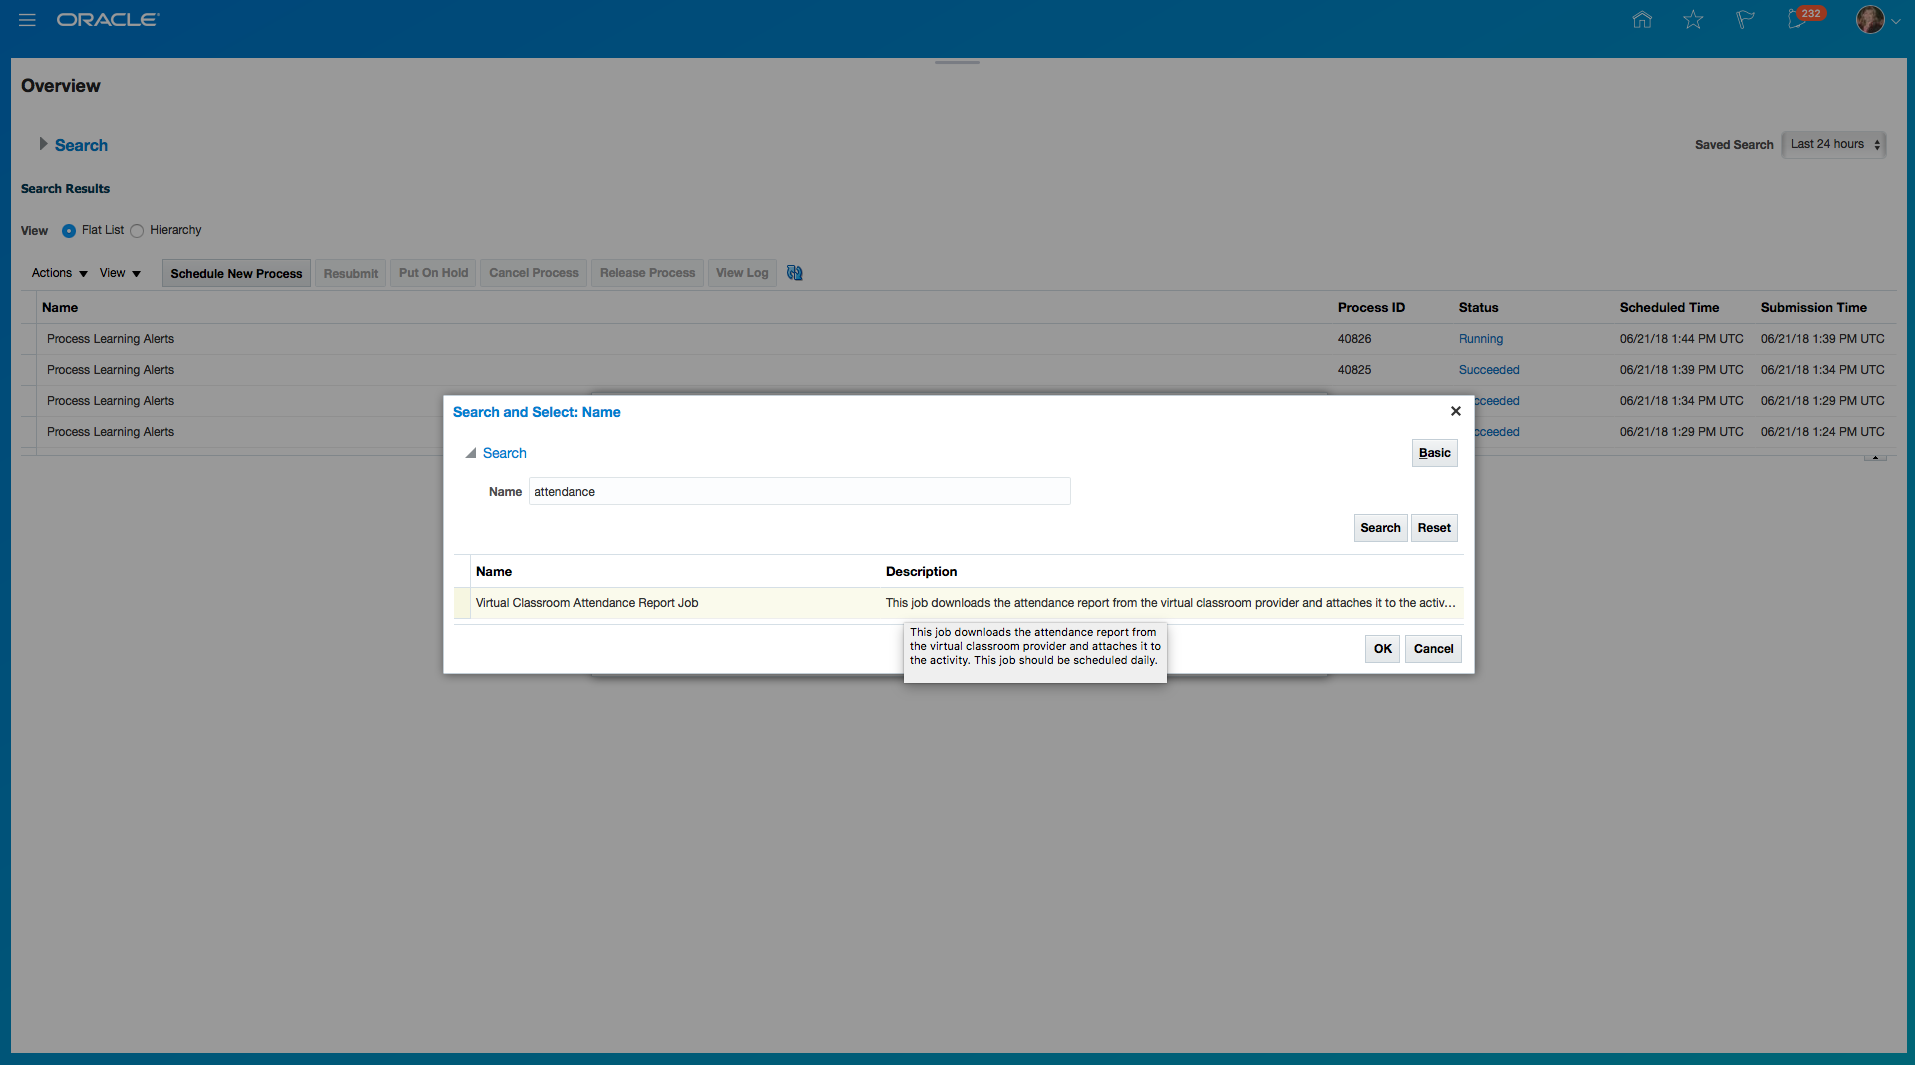Click dialog Description column header
Screen dimensions: 1915x1065
pos(921,572)
